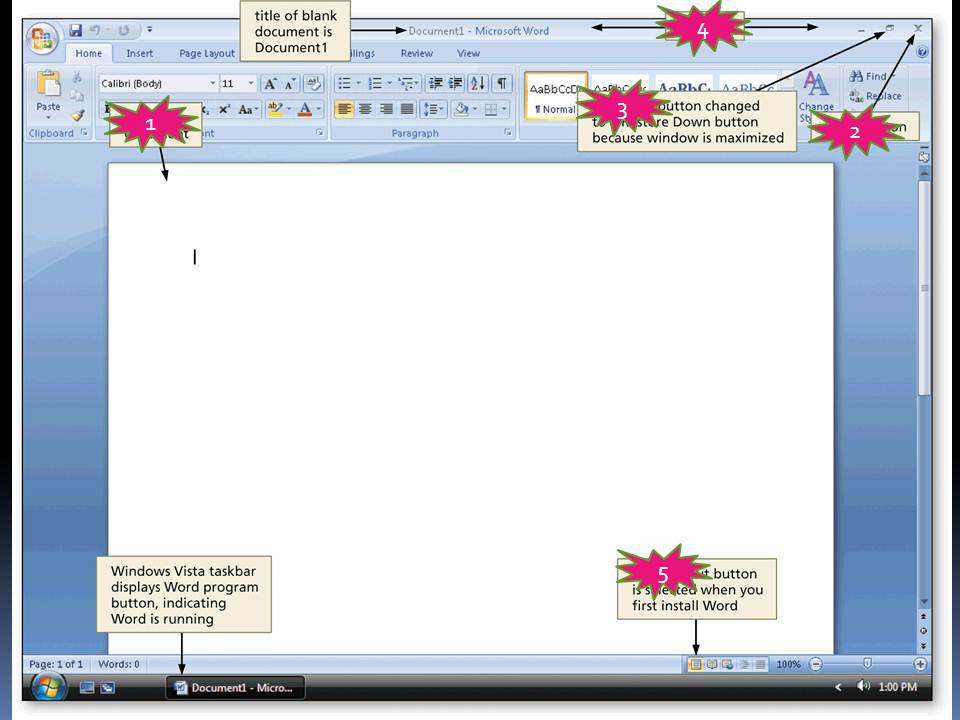This screenshot has width=960, height=720.
Task: Shrink the font size
Action: 290,83
